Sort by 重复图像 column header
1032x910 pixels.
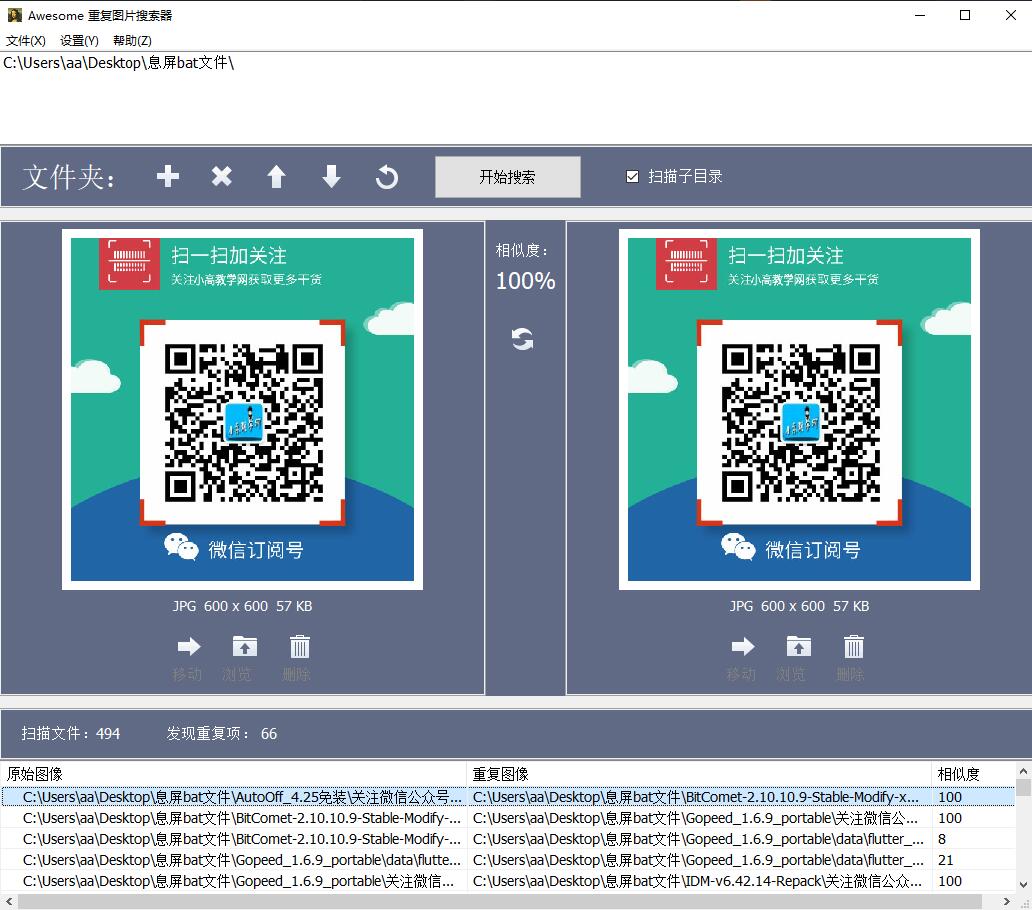tap(700, 774)
